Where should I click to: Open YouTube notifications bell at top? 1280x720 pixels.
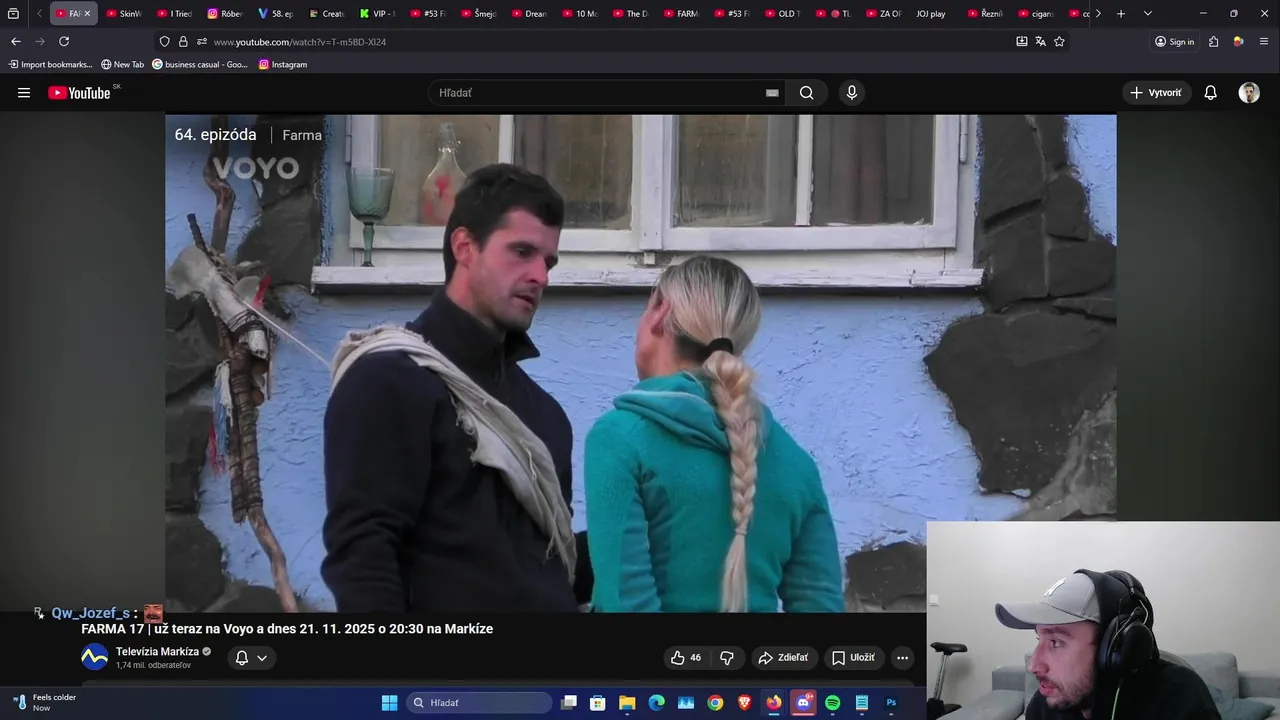[1210, 93]
